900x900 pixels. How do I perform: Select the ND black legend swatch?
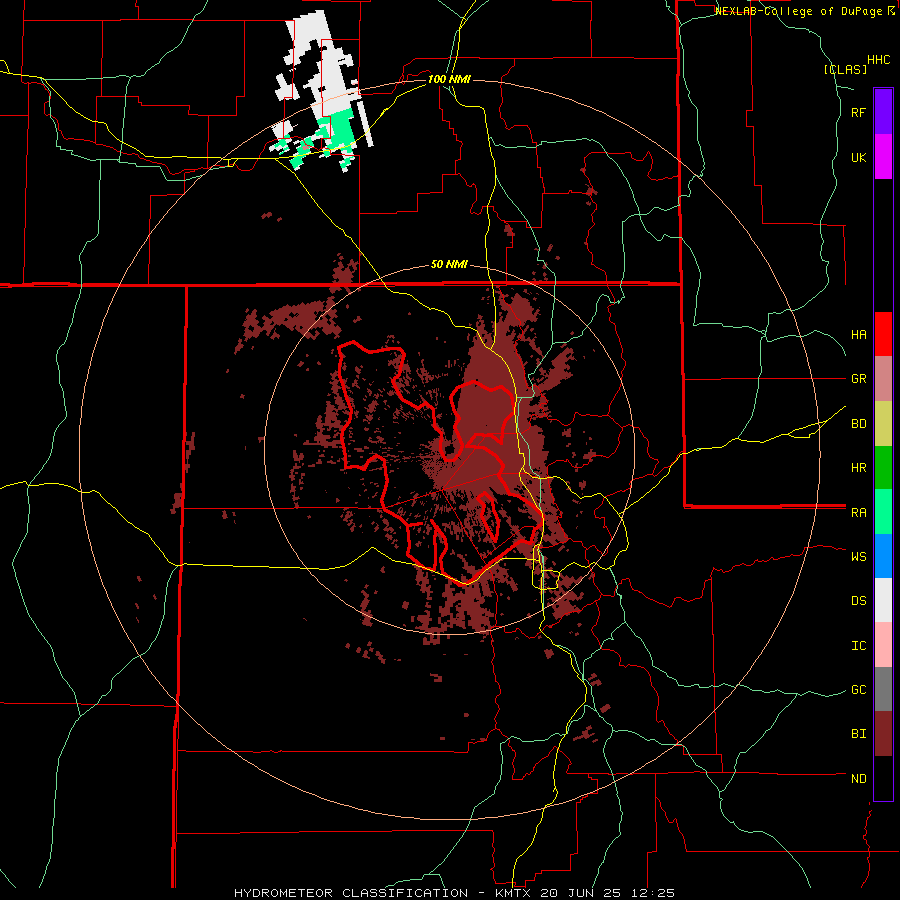[x=883, y=778]
